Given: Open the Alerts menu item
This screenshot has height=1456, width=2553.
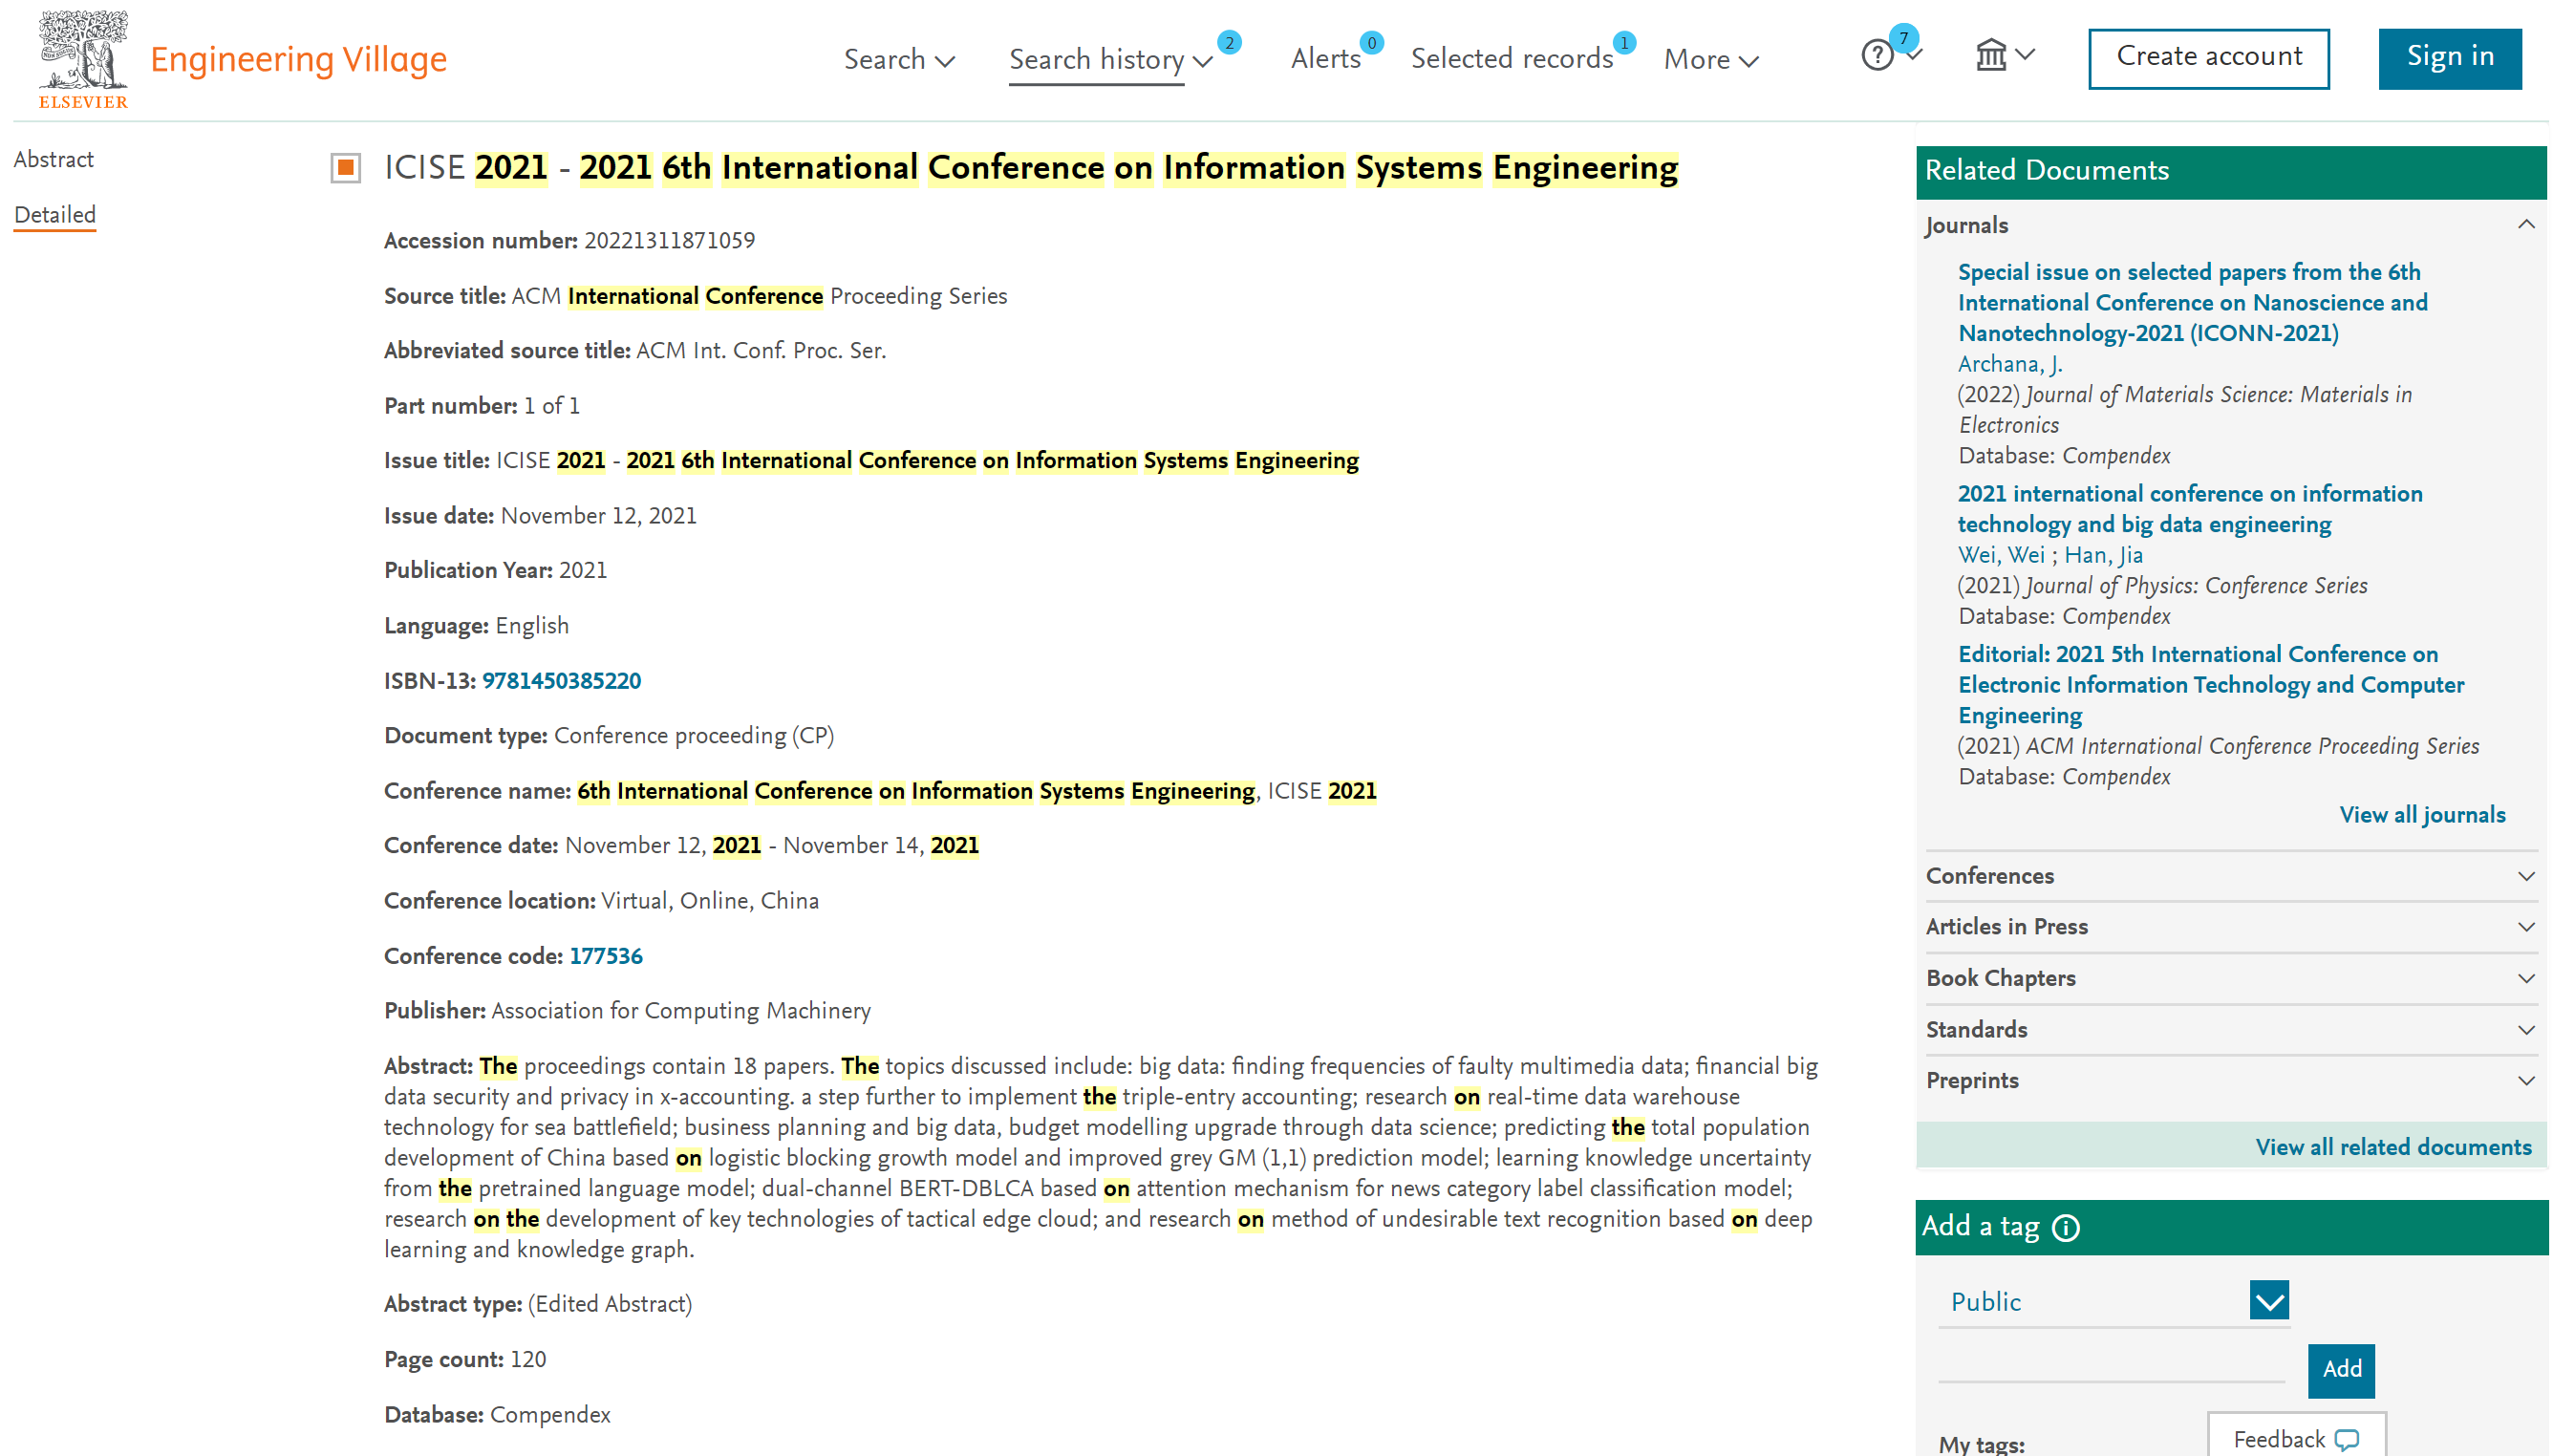Looking at the screenshot, I should click(x=1325, y=59).
